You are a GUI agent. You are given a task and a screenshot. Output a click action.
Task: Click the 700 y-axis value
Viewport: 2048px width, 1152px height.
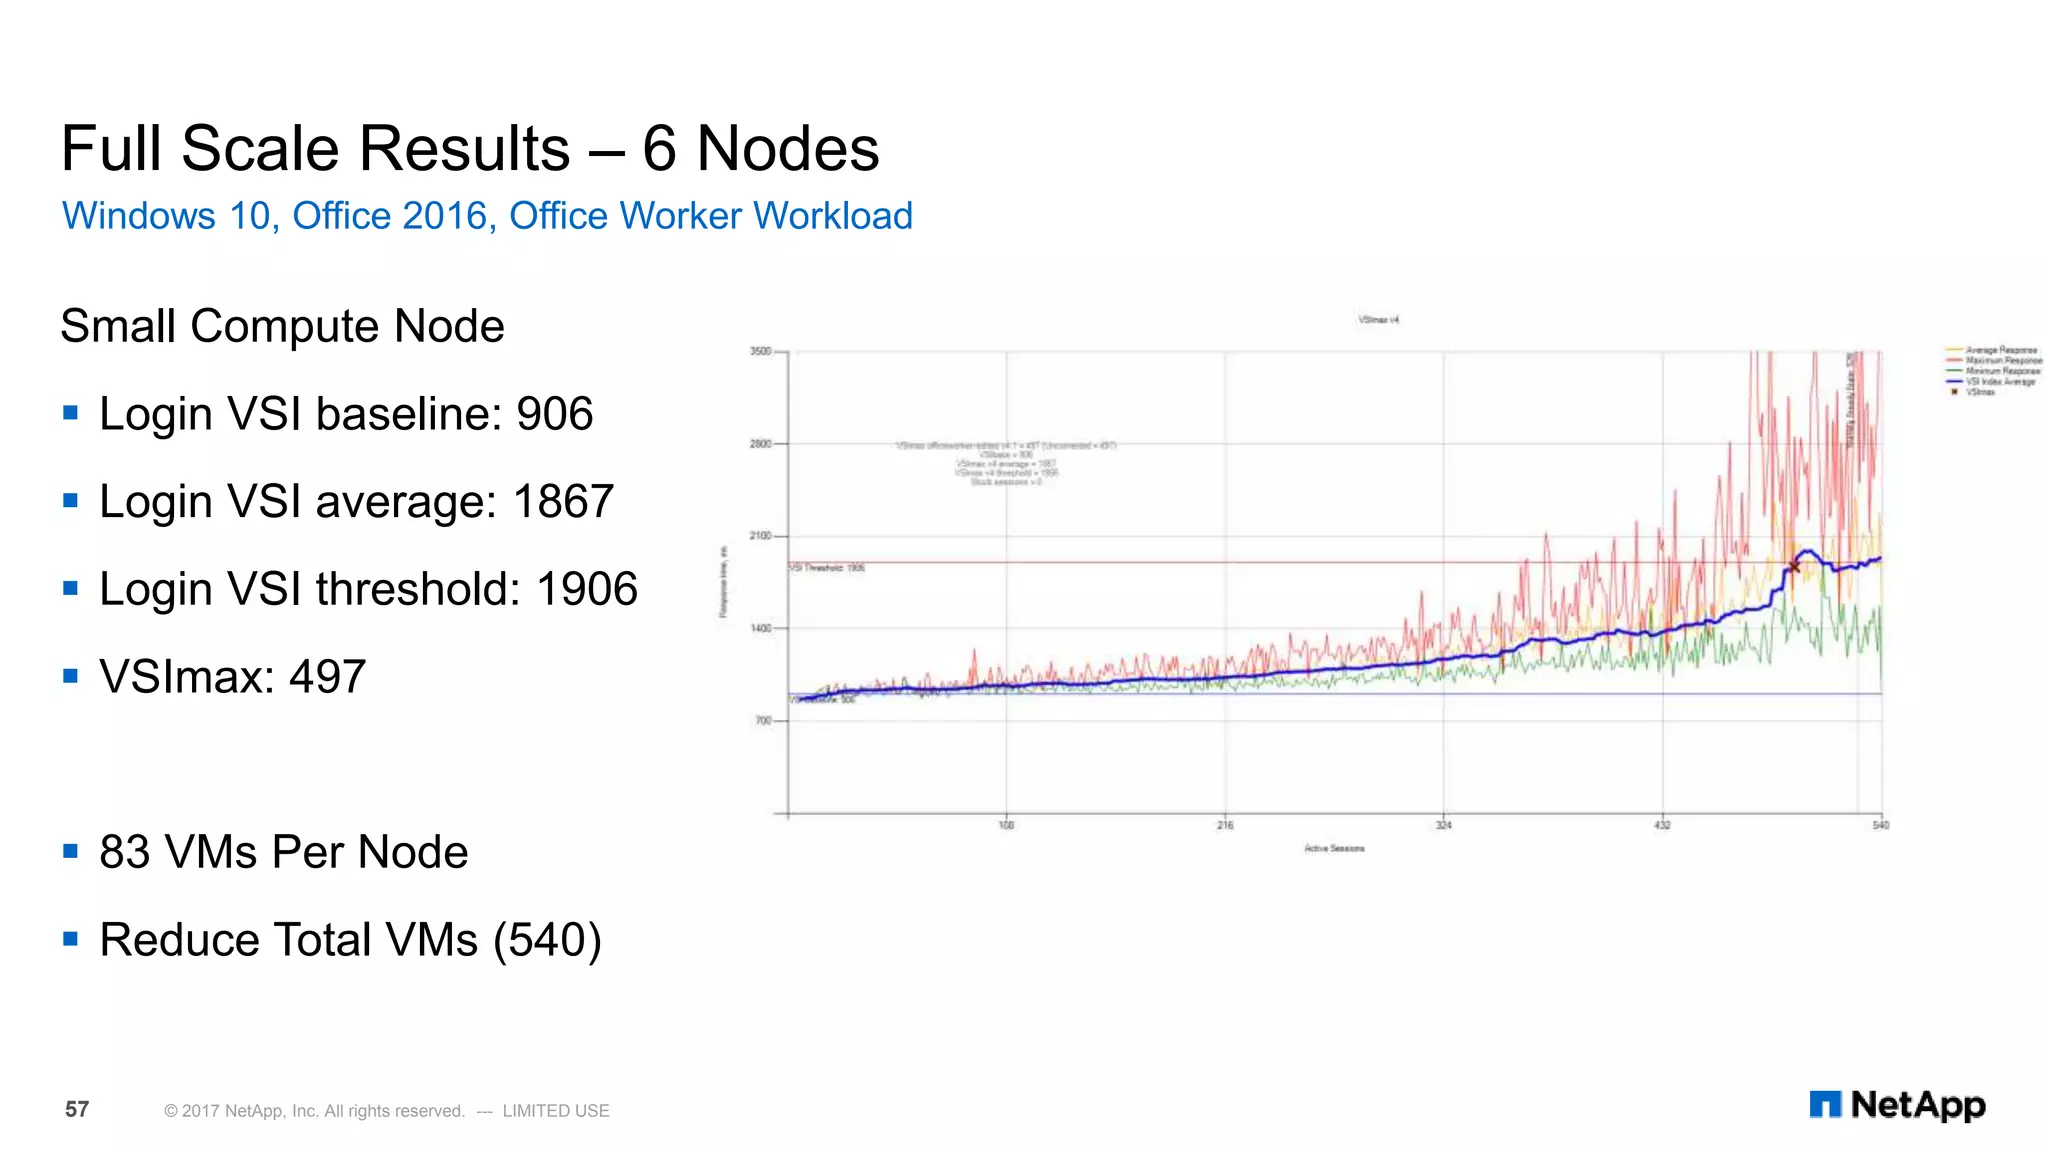763,720
